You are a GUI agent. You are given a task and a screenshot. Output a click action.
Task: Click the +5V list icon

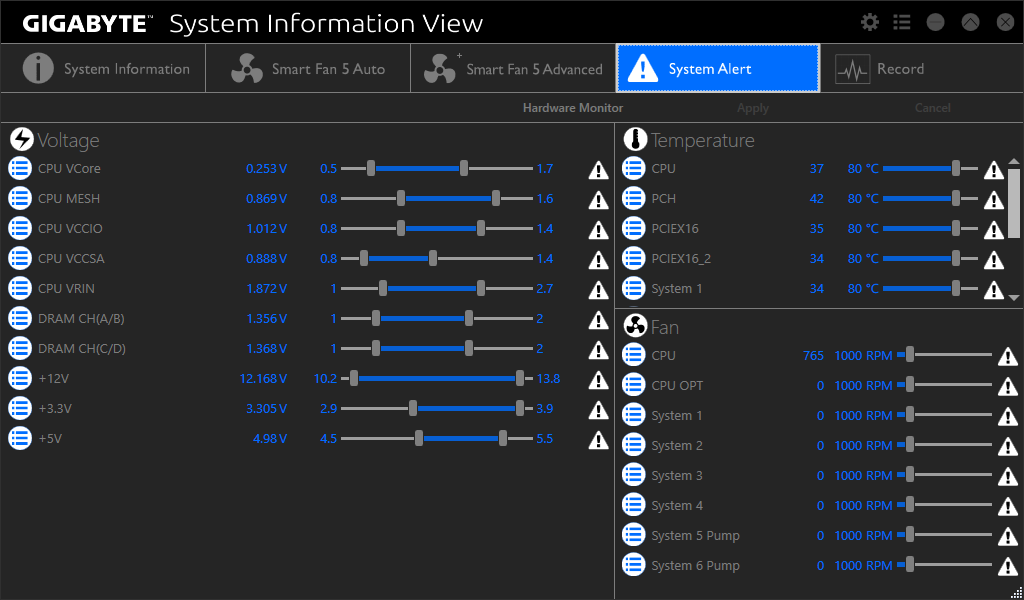click(20, 439)
